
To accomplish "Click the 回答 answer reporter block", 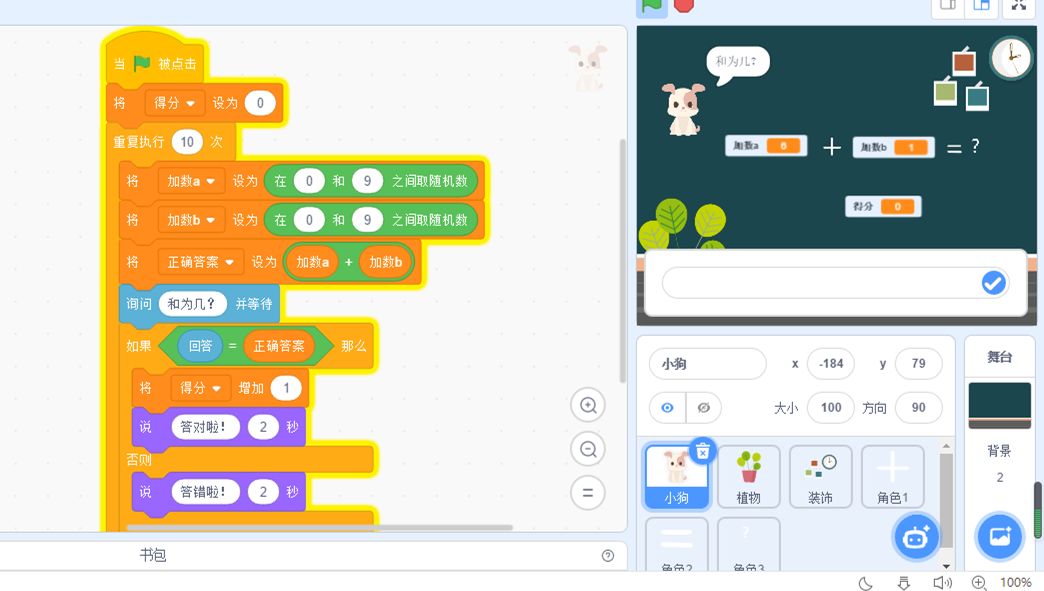I will (x=200, y=346).
